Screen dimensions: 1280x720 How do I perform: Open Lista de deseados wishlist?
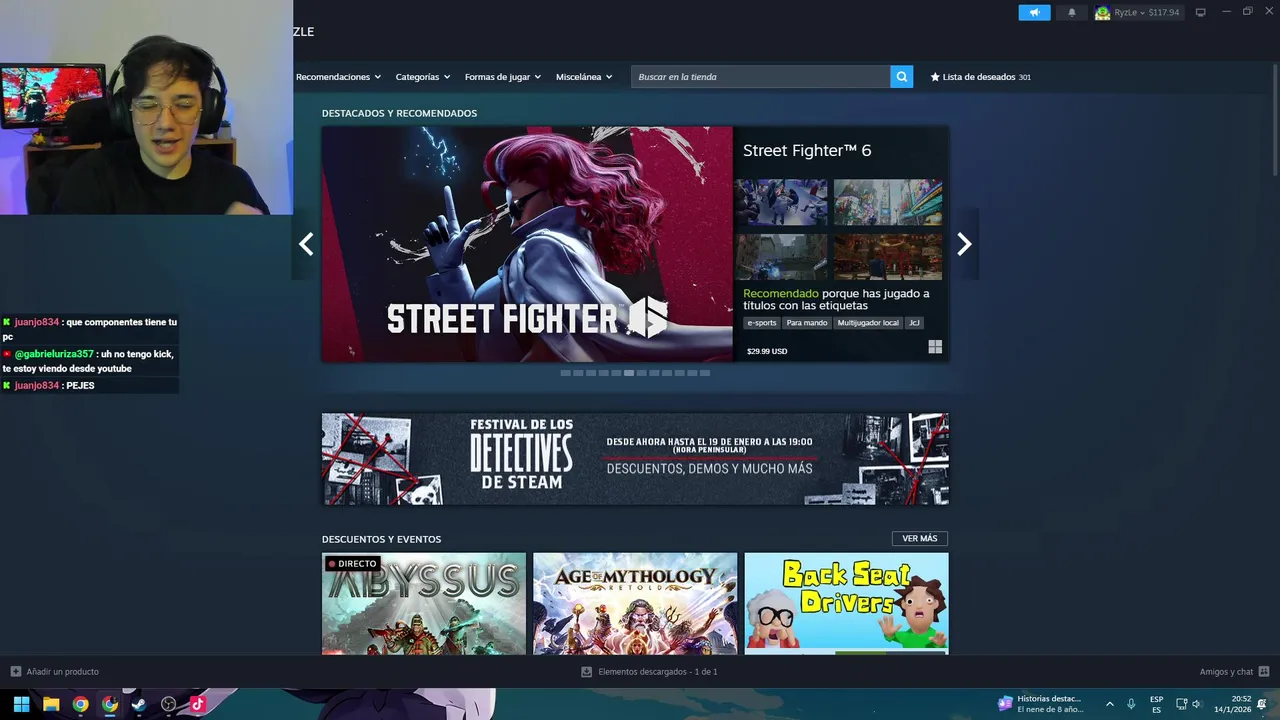(980, 77)
